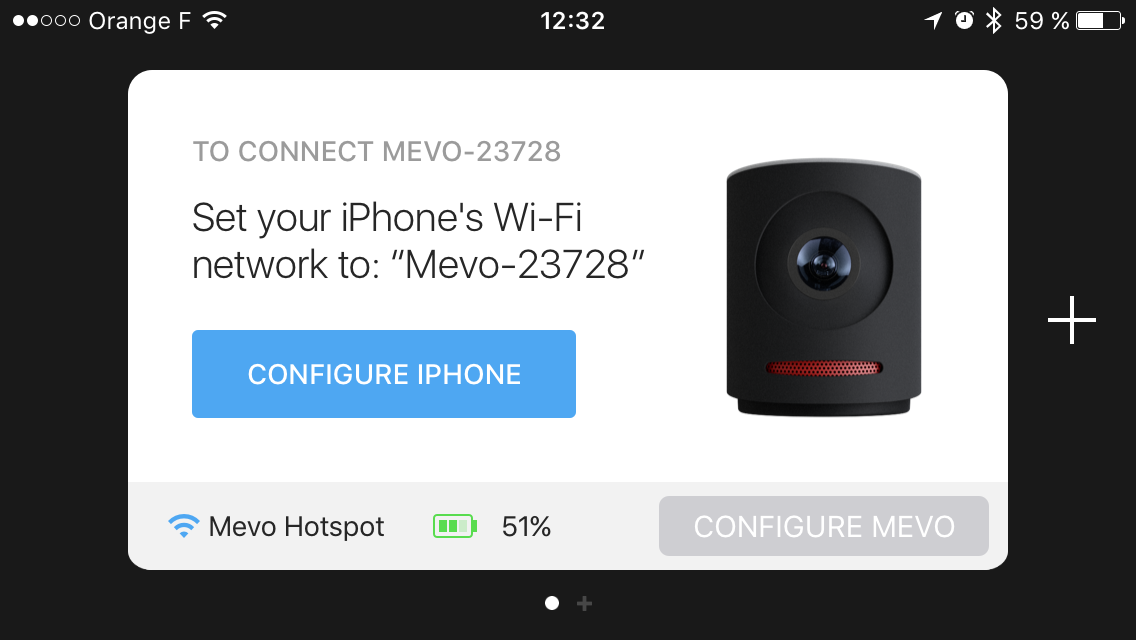Tap the large plus icon to add camera

pyautogui.click(x=1072, y=320)
